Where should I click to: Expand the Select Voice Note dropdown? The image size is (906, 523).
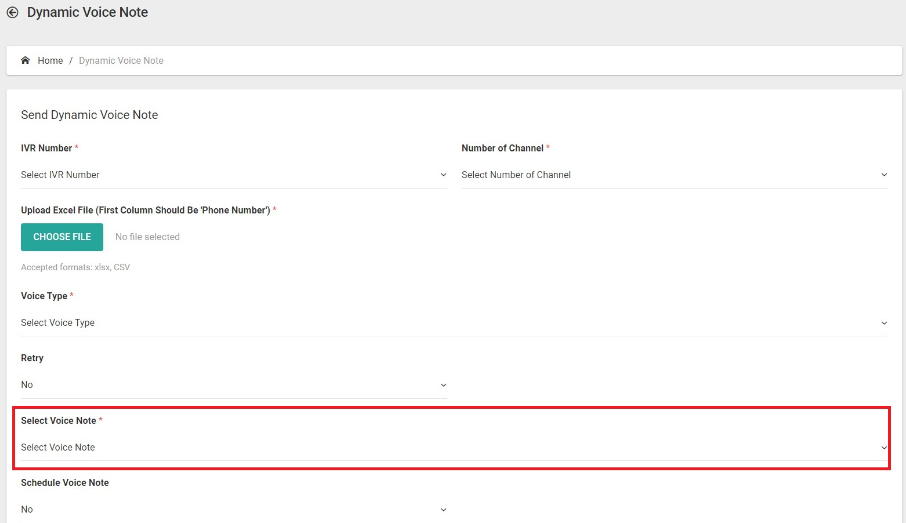pos(454,447)
